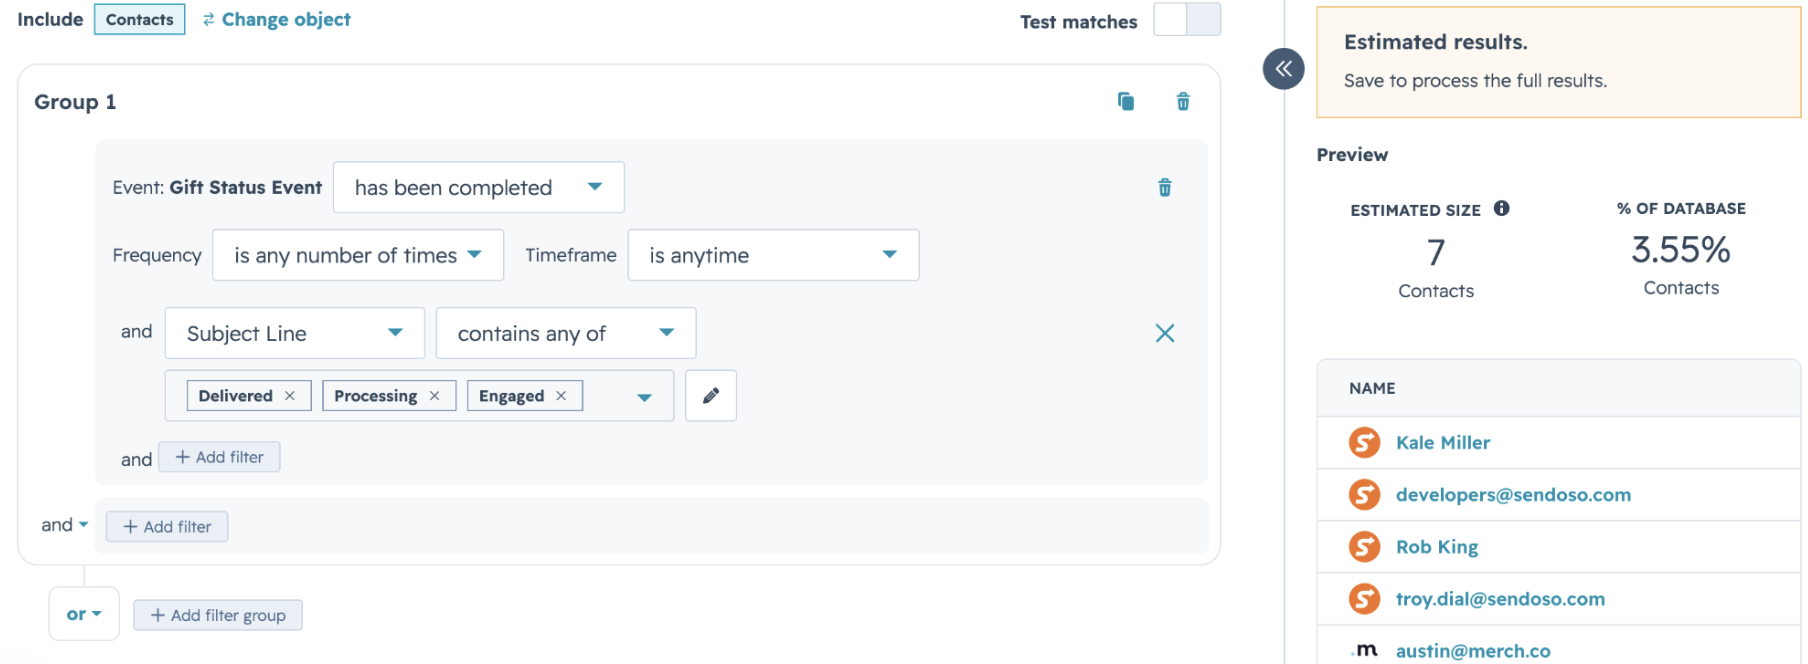Open the 'is any number of times' frequency dropdown
The width and height of the screenshot is (1808, 664).
(358, 255)
